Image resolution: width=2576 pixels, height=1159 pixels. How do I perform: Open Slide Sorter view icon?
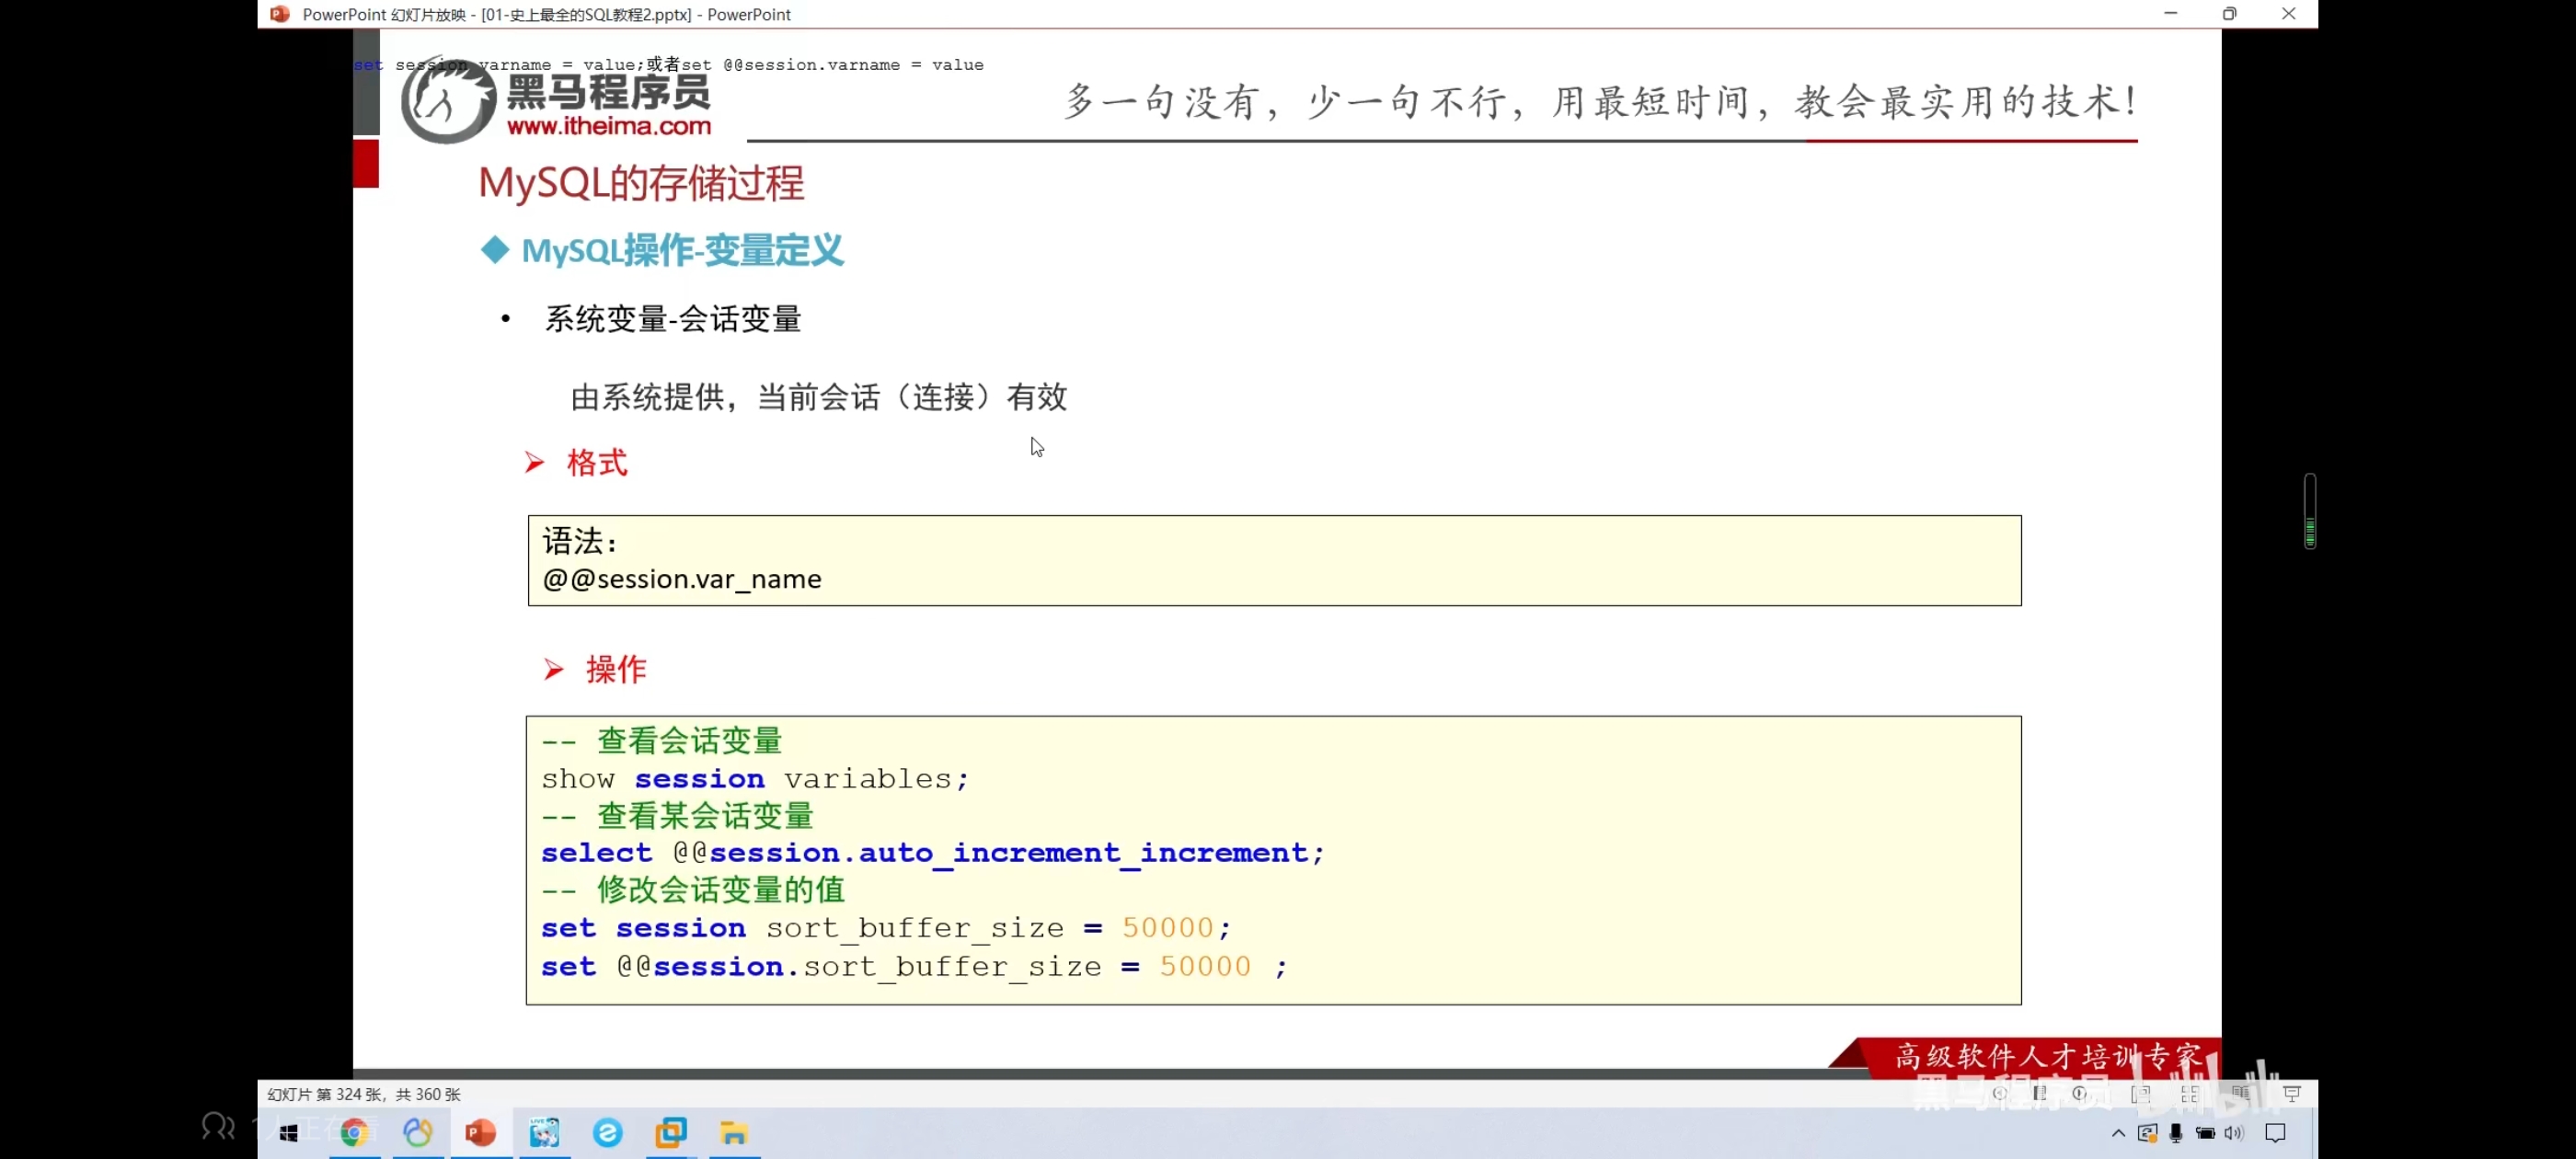tap(2190, 1094)
